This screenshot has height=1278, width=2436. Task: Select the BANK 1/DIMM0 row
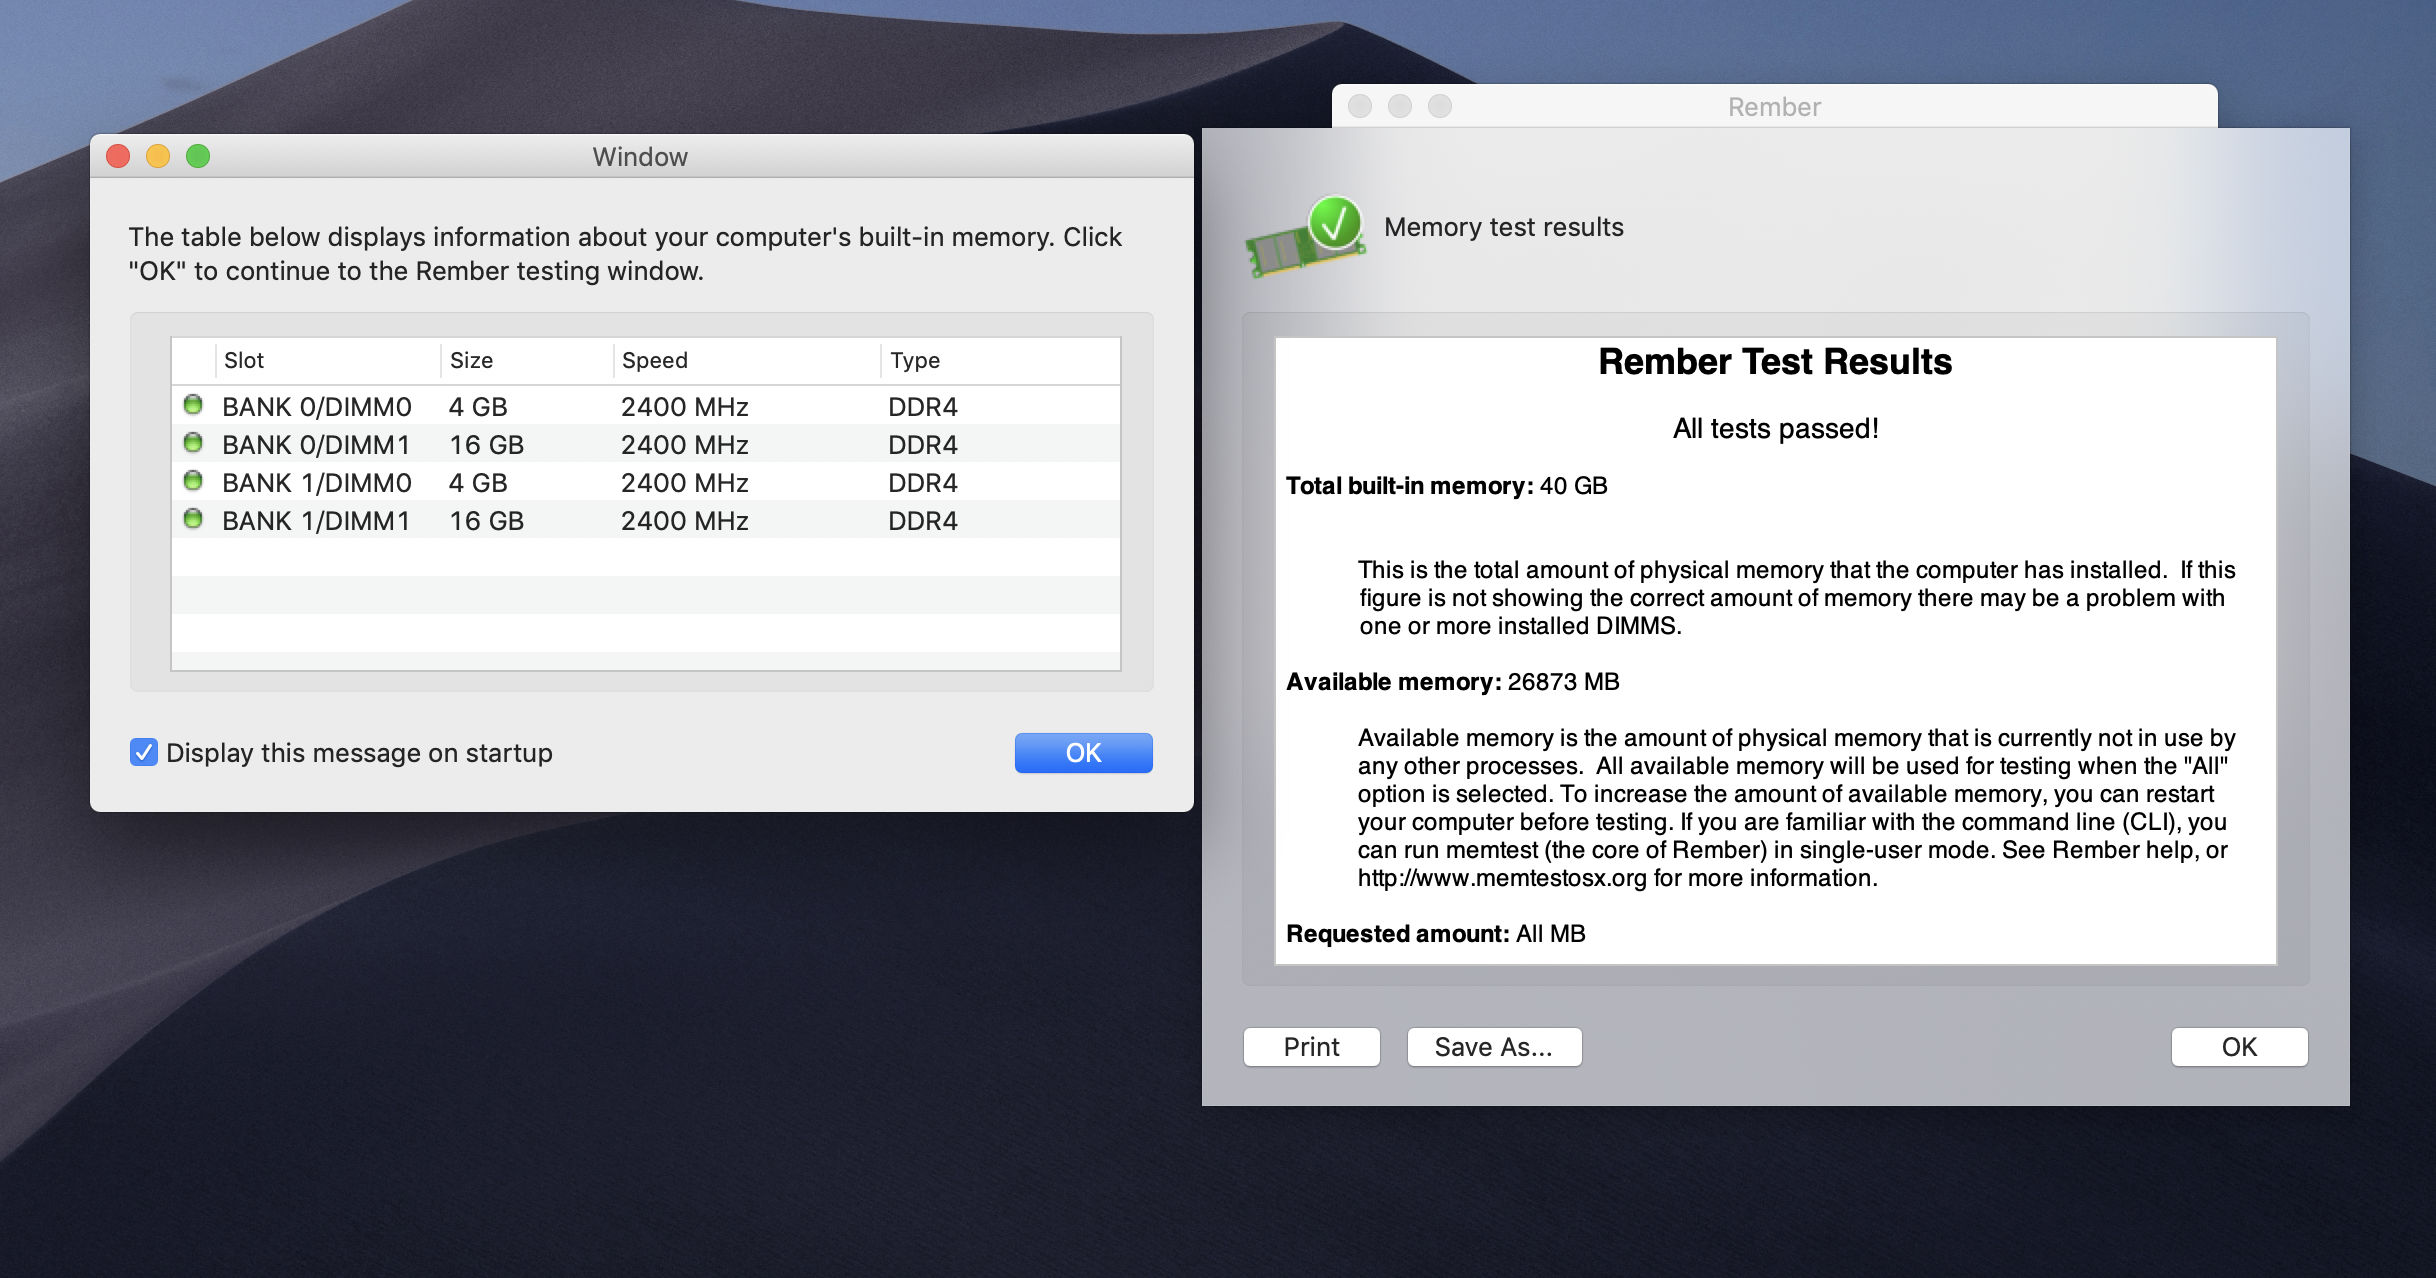point(646,482)
